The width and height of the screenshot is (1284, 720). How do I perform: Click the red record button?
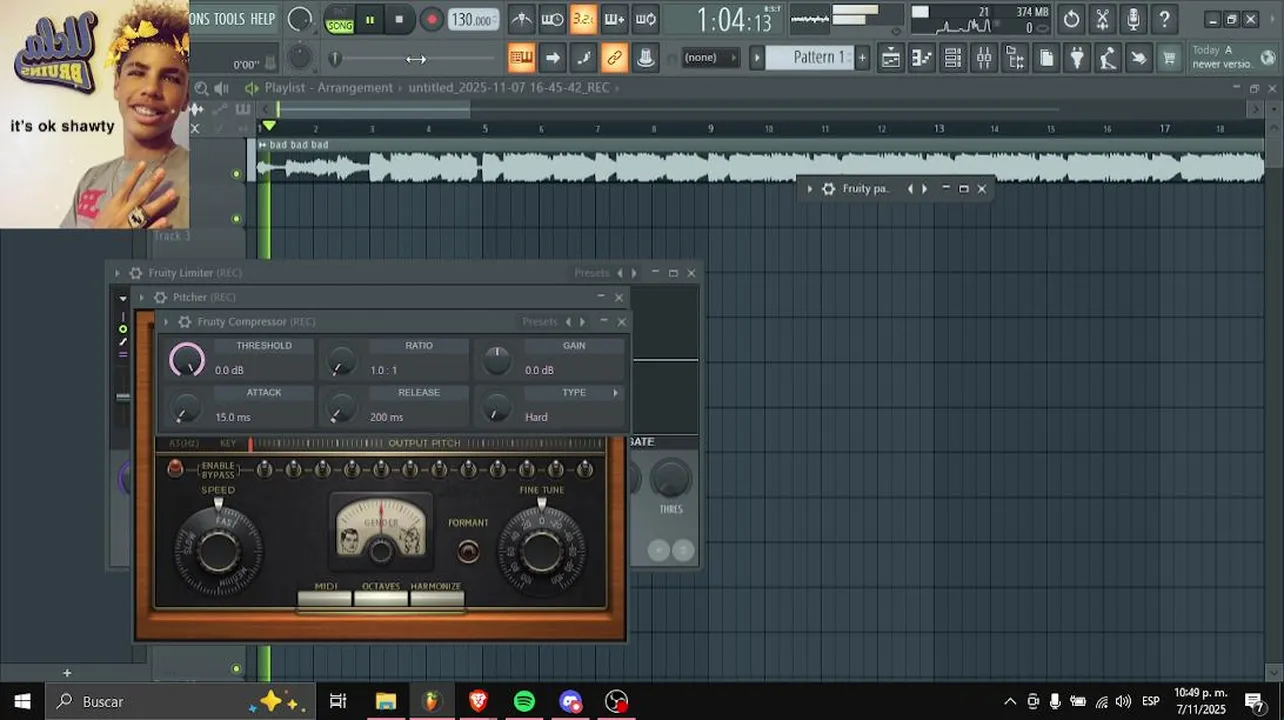pos(432,19)
